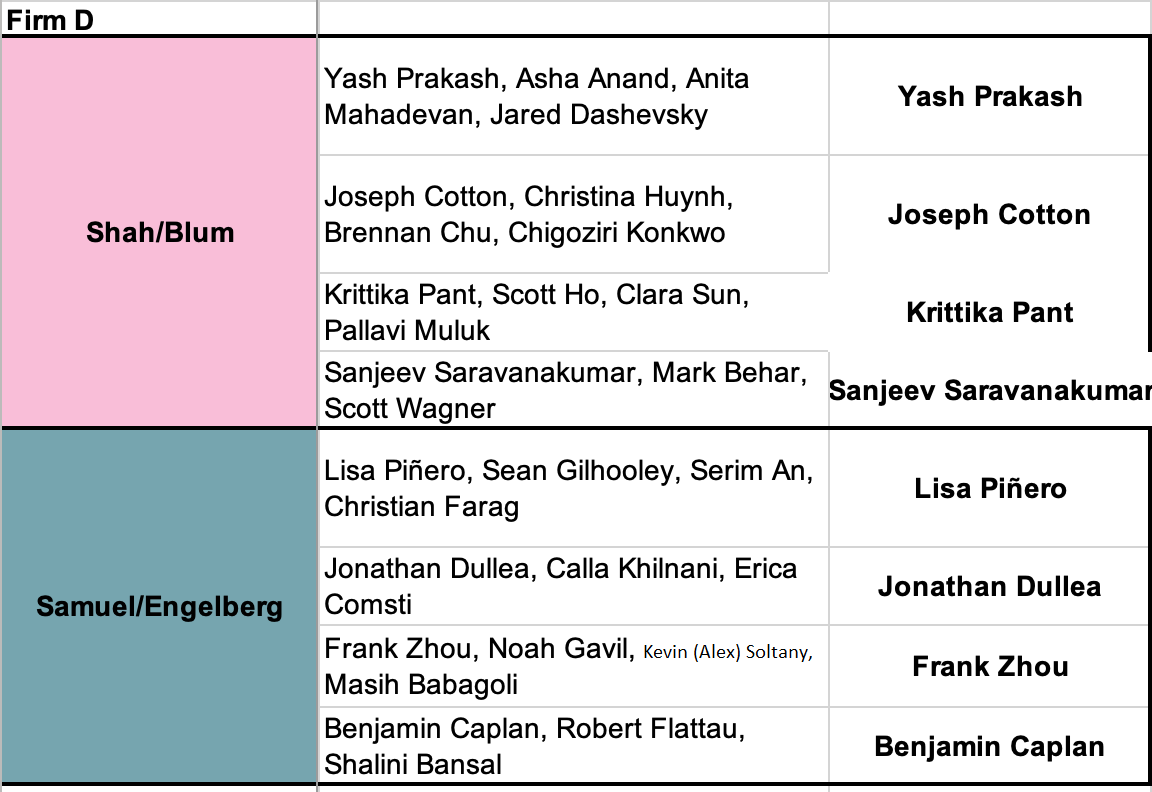Viewport: 1152px width, 792px height.
Task: Click the pink Shah/Blum merged cell
Action: coord(159,232)
